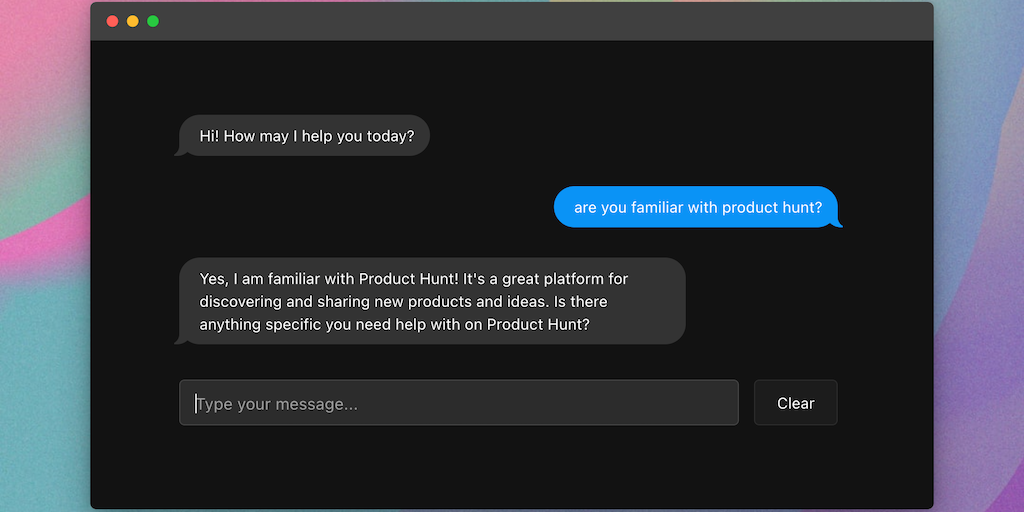Viewport: 1024px width, 512px height.
Task: Select the 'Hi! How may I help you today?' bubble
Action: [305, 136]
